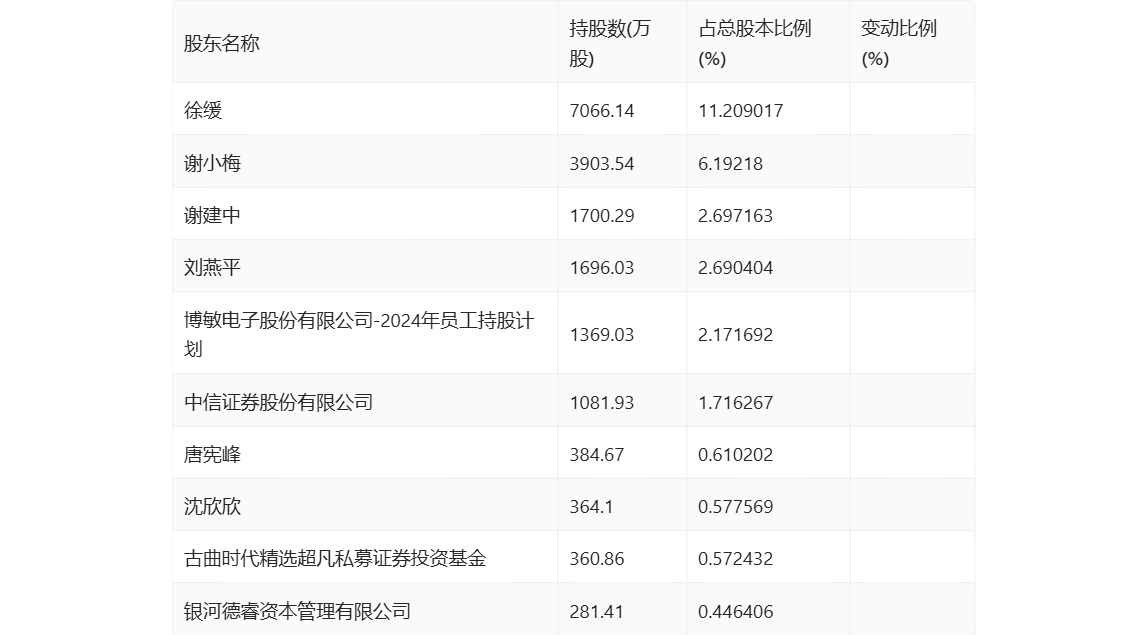Select the value 1081.93
Image resolution: width=1148 pixels, height=635 pixels.
[602, 402]
